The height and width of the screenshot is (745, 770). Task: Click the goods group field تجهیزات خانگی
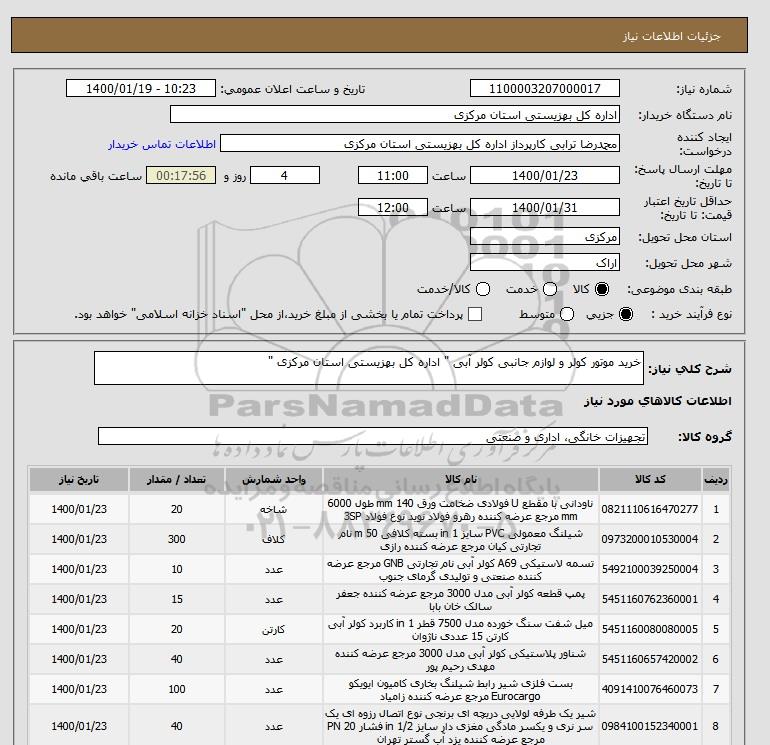(x=373, y=436)
